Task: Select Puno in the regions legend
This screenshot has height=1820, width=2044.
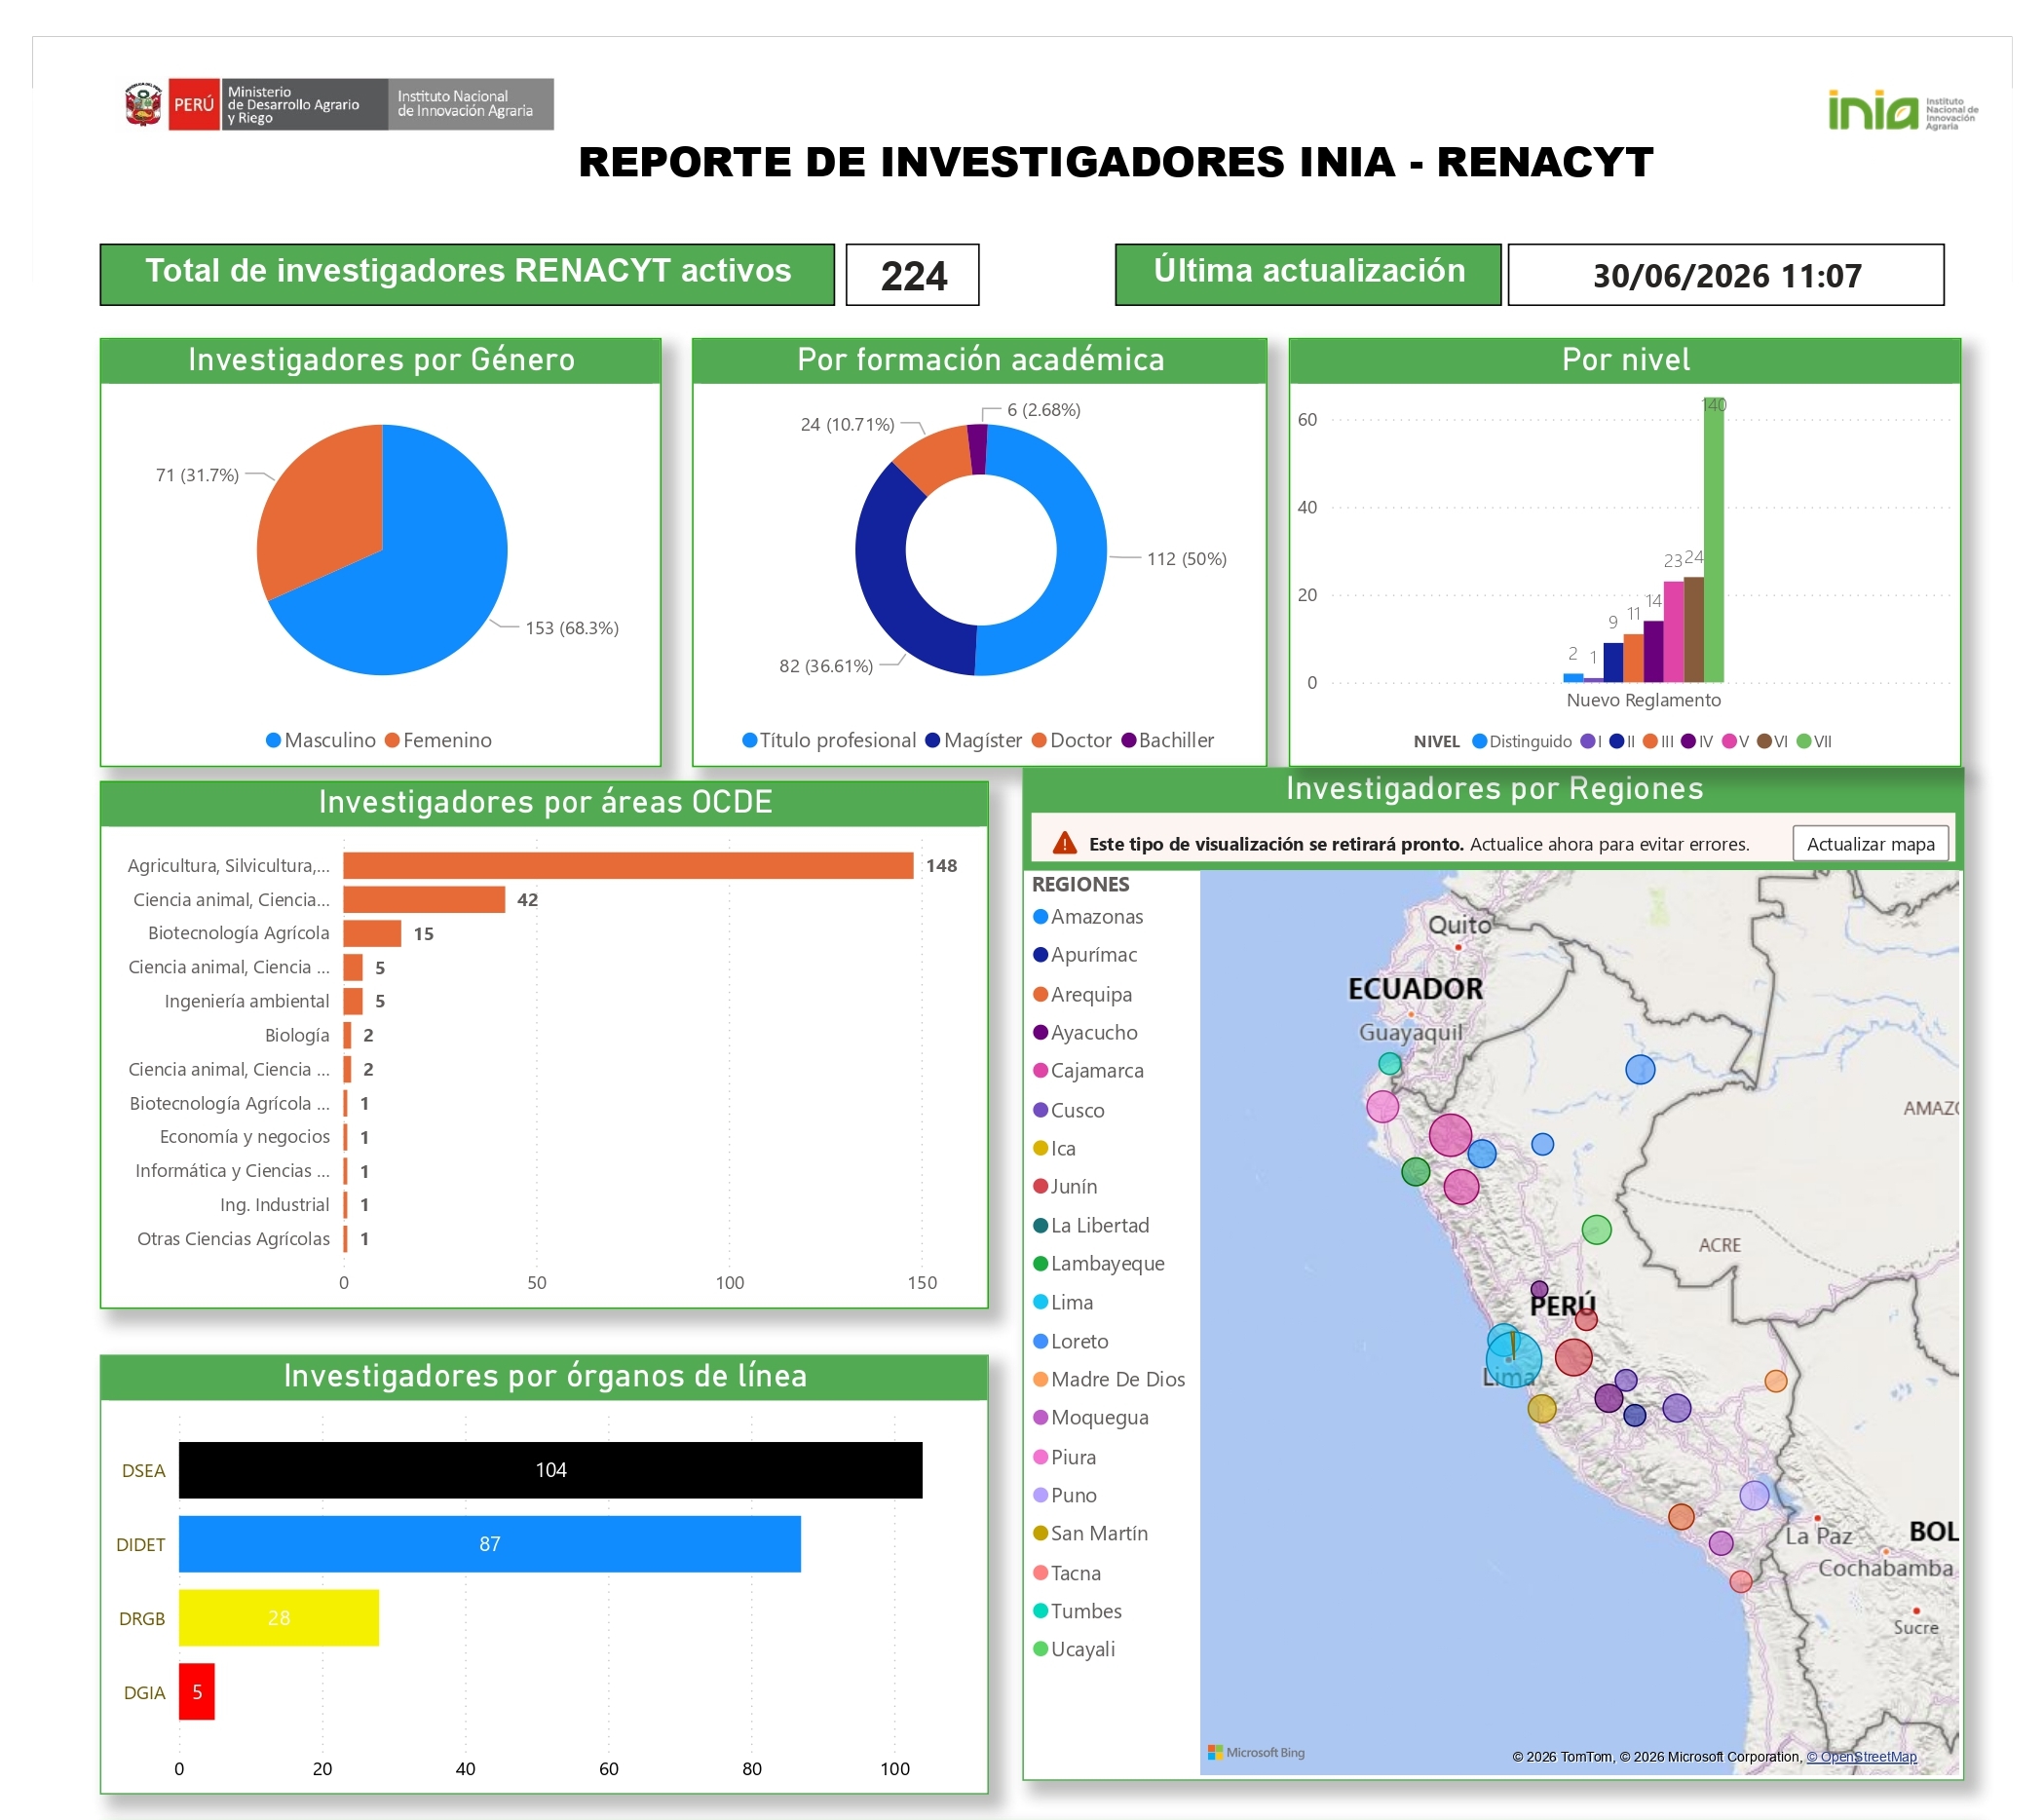Action: 1064,1495
